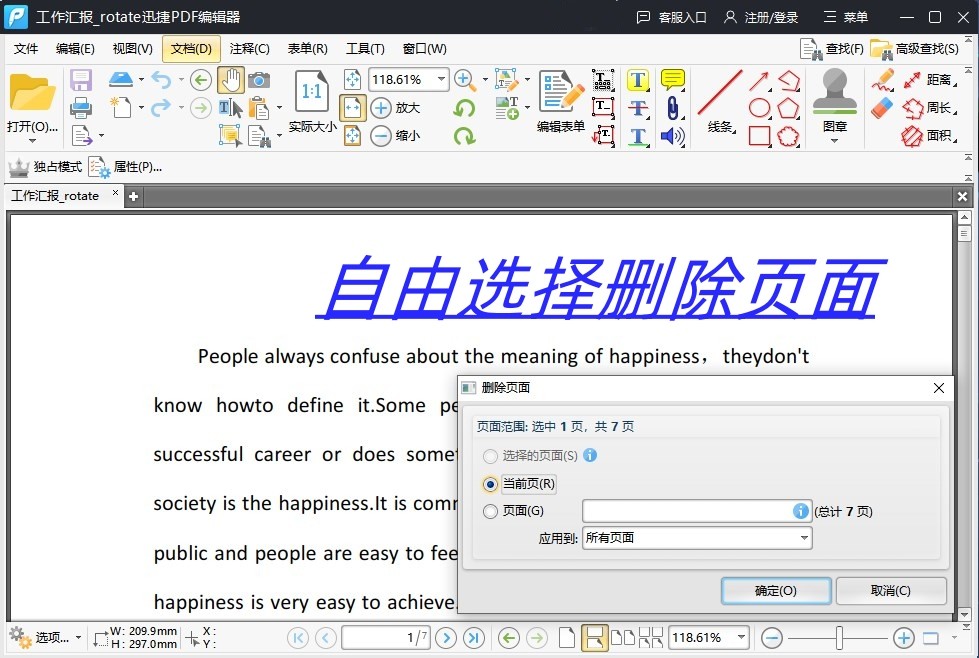Select the 当前页 radio button
This screenshot has height=658, width=979.
click(x=491, y=484)
